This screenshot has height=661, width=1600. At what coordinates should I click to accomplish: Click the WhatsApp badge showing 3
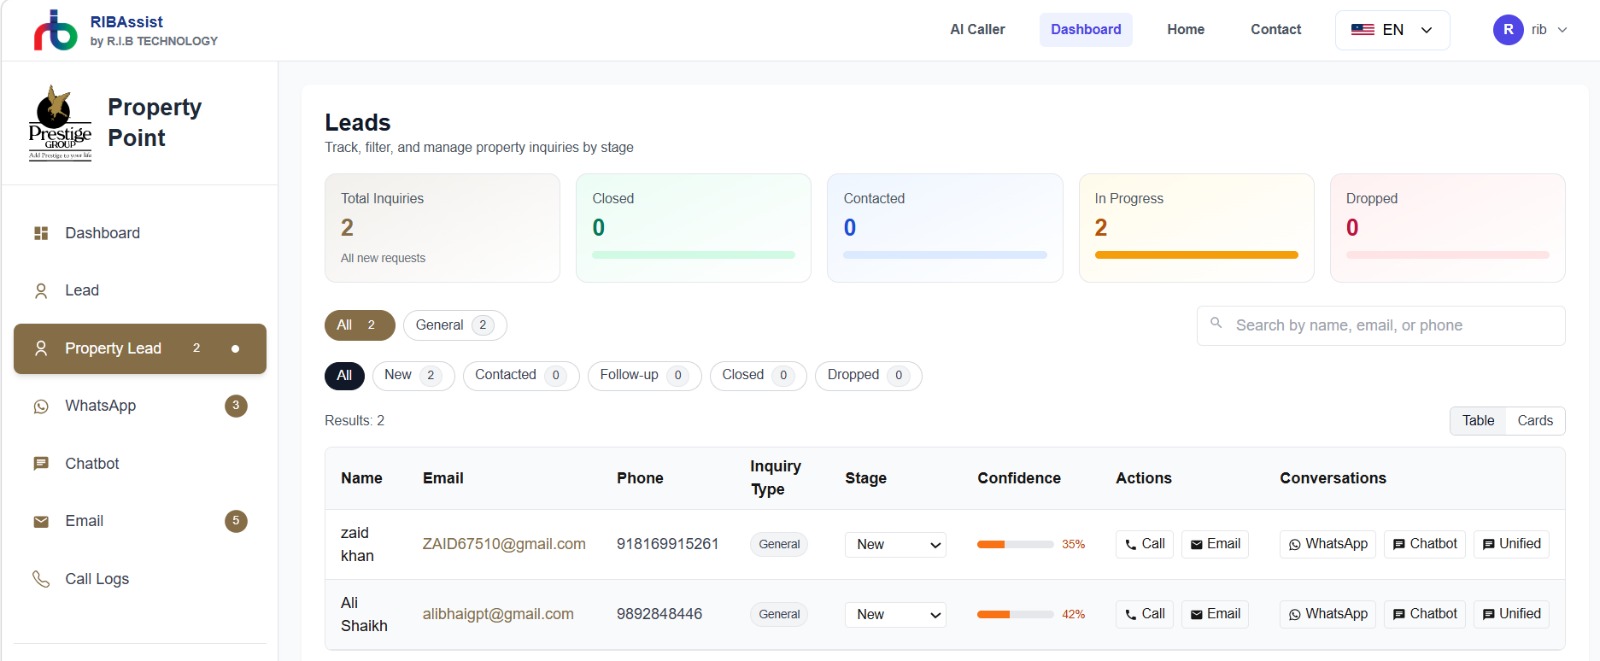pos(236,406)
